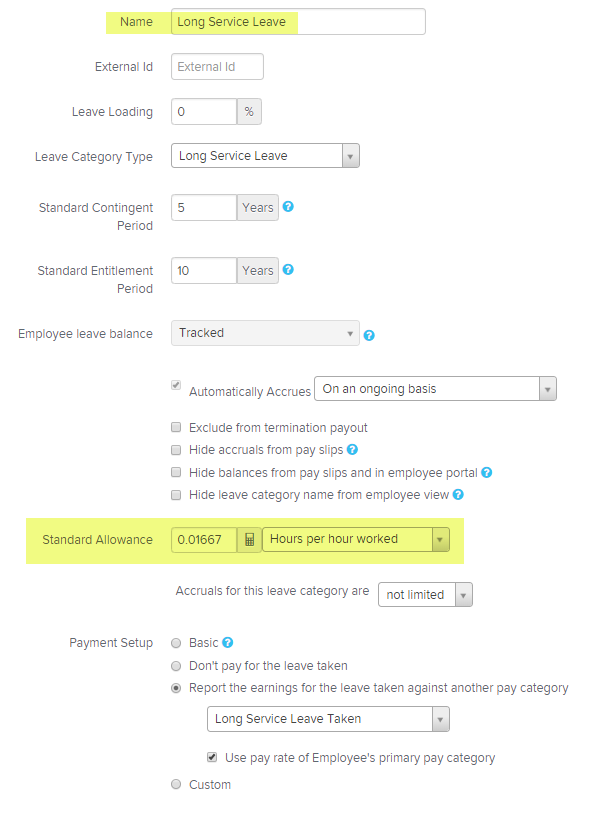The width and height of the screenshot is (614, 814).
Task: Open the Long Service Leave Taken pay category dropdown
Action: click(x=328, y=719)
